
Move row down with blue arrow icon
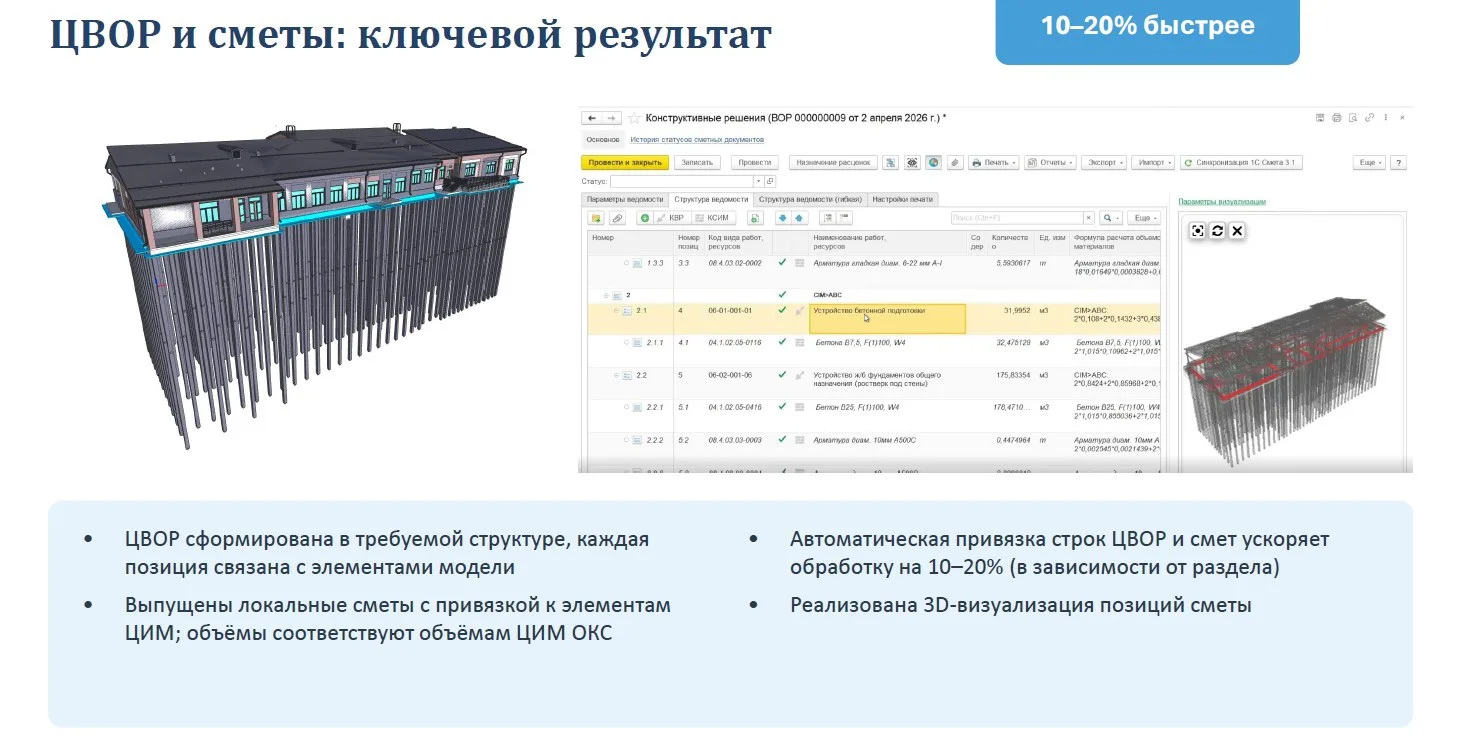(x=783, y=218)
